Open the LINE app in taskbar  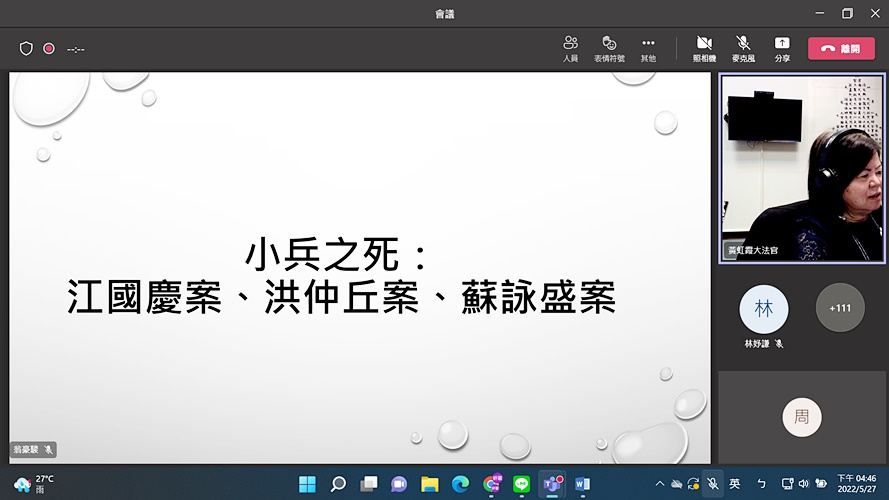click(x=521, y=484)
